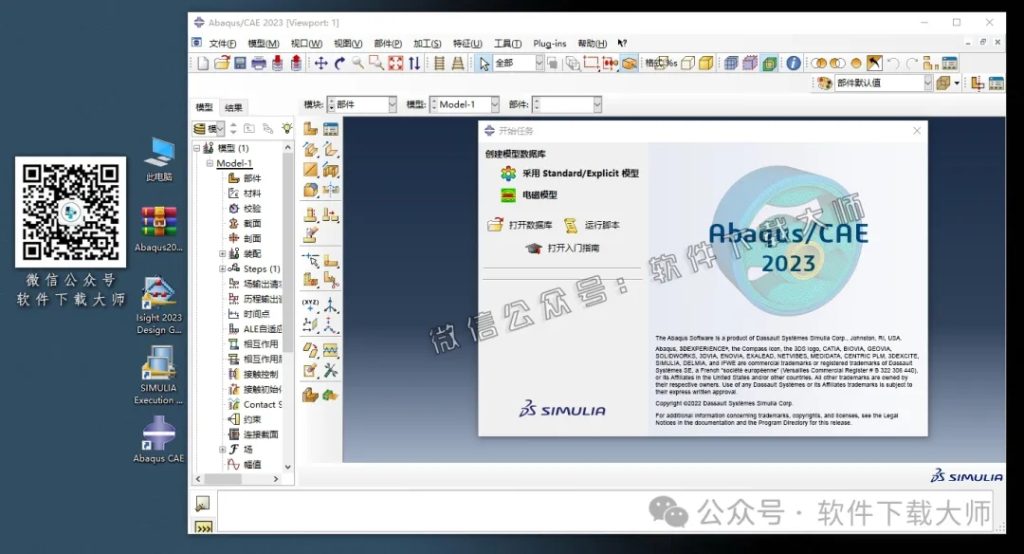Click the model tree vertical scroll down arrow

[288, 466]
